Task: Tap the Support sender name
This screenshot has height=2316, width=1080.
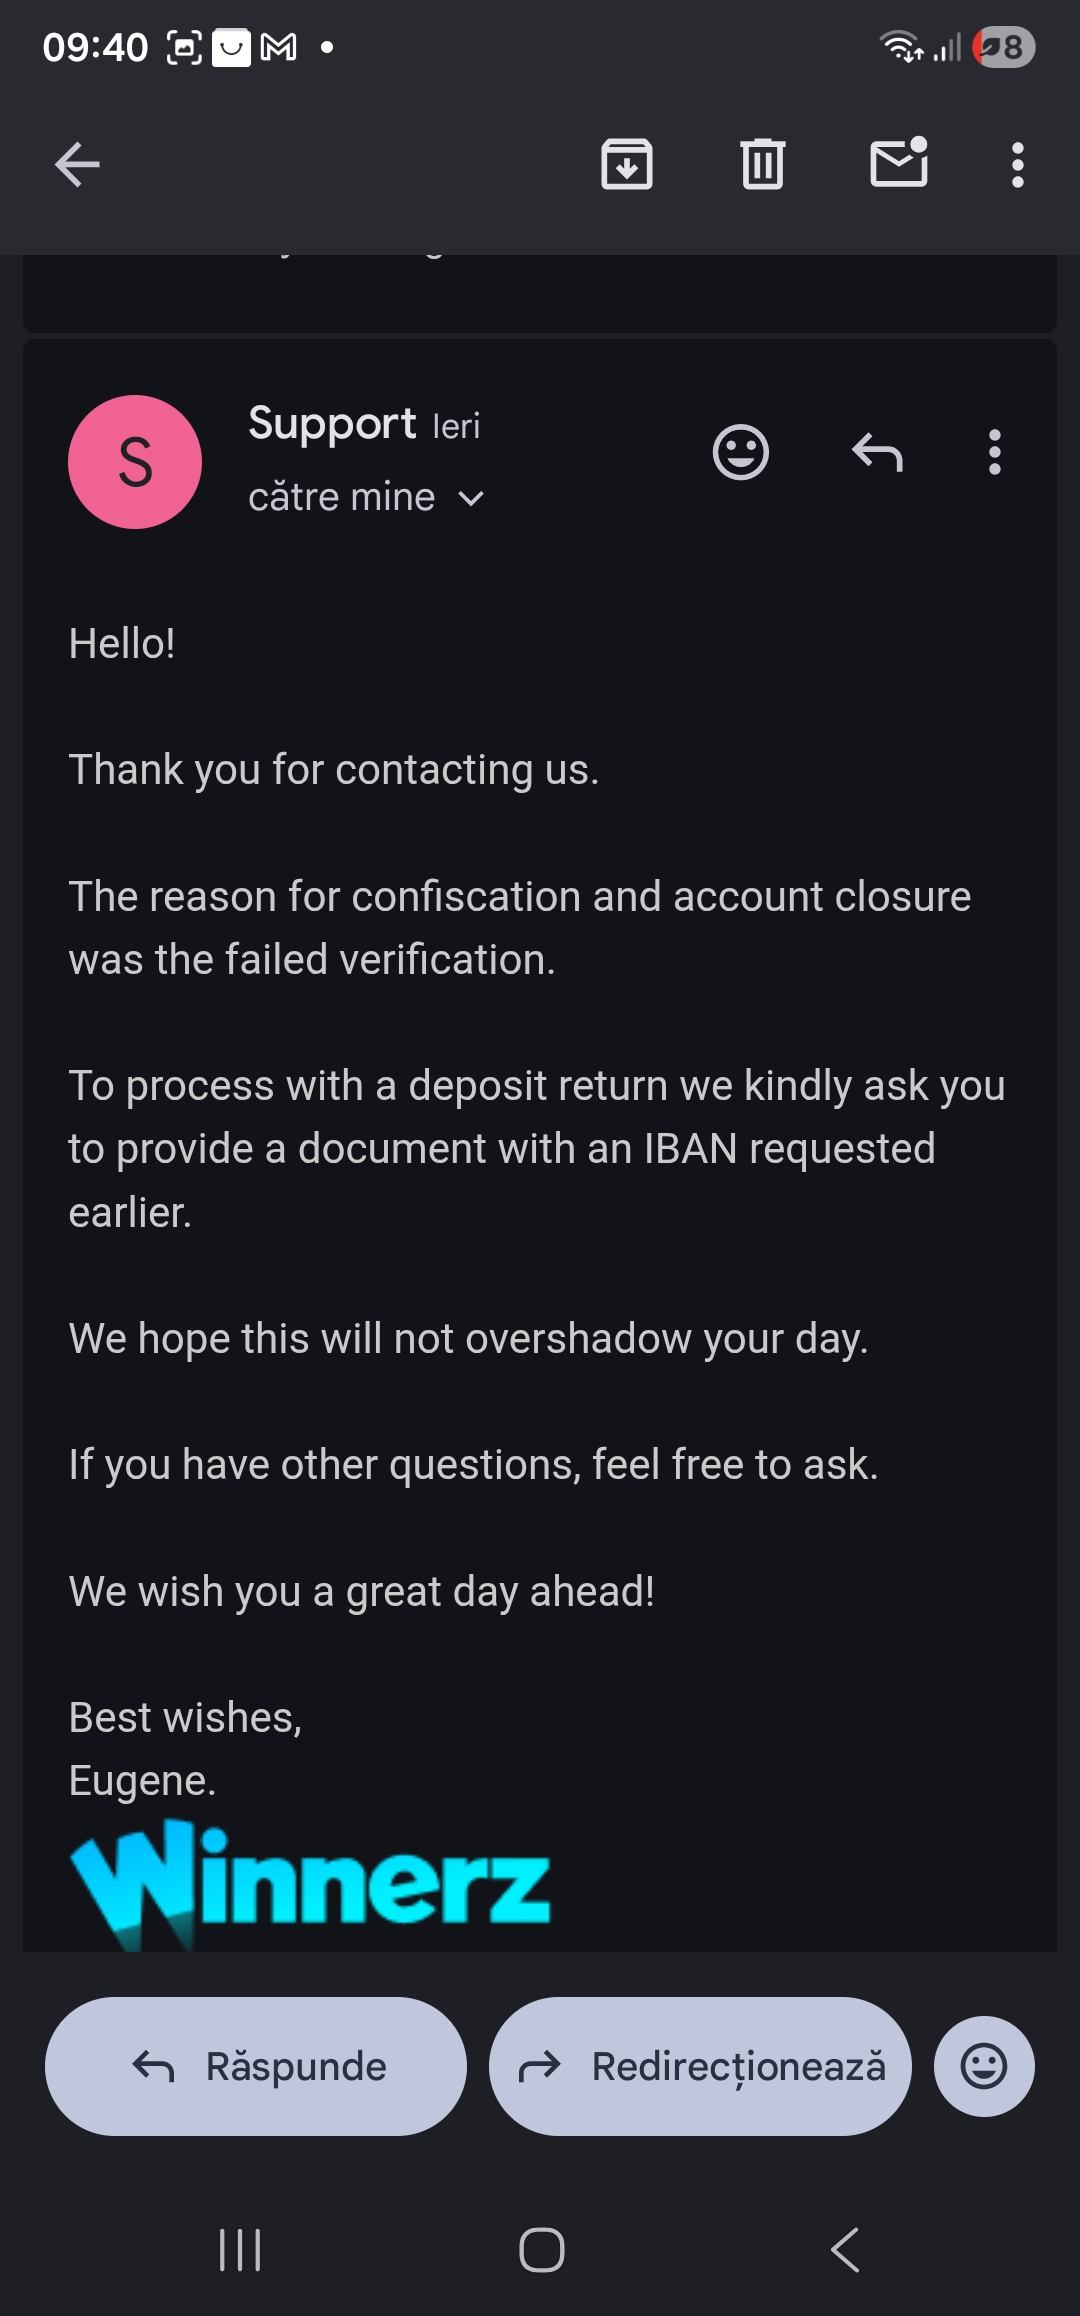Action: pyautogui.click(x=332, y=424)
